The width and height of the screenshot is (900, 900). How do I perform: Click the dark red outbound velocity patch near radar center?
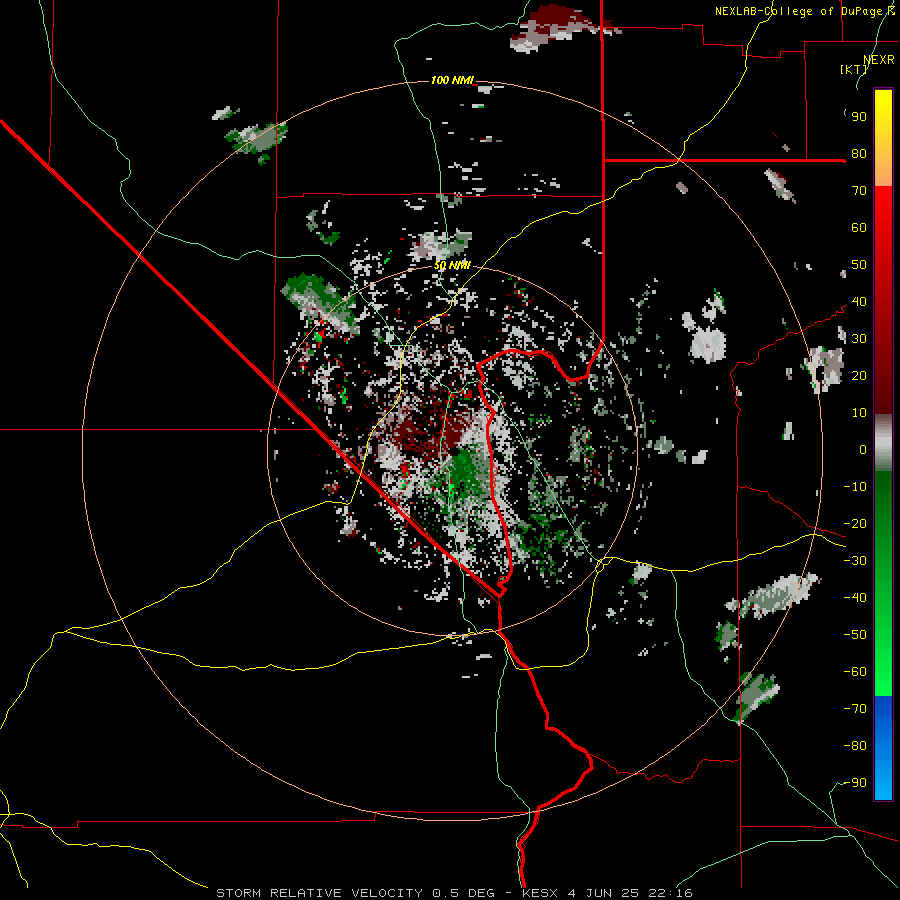(x=428, y=430)
